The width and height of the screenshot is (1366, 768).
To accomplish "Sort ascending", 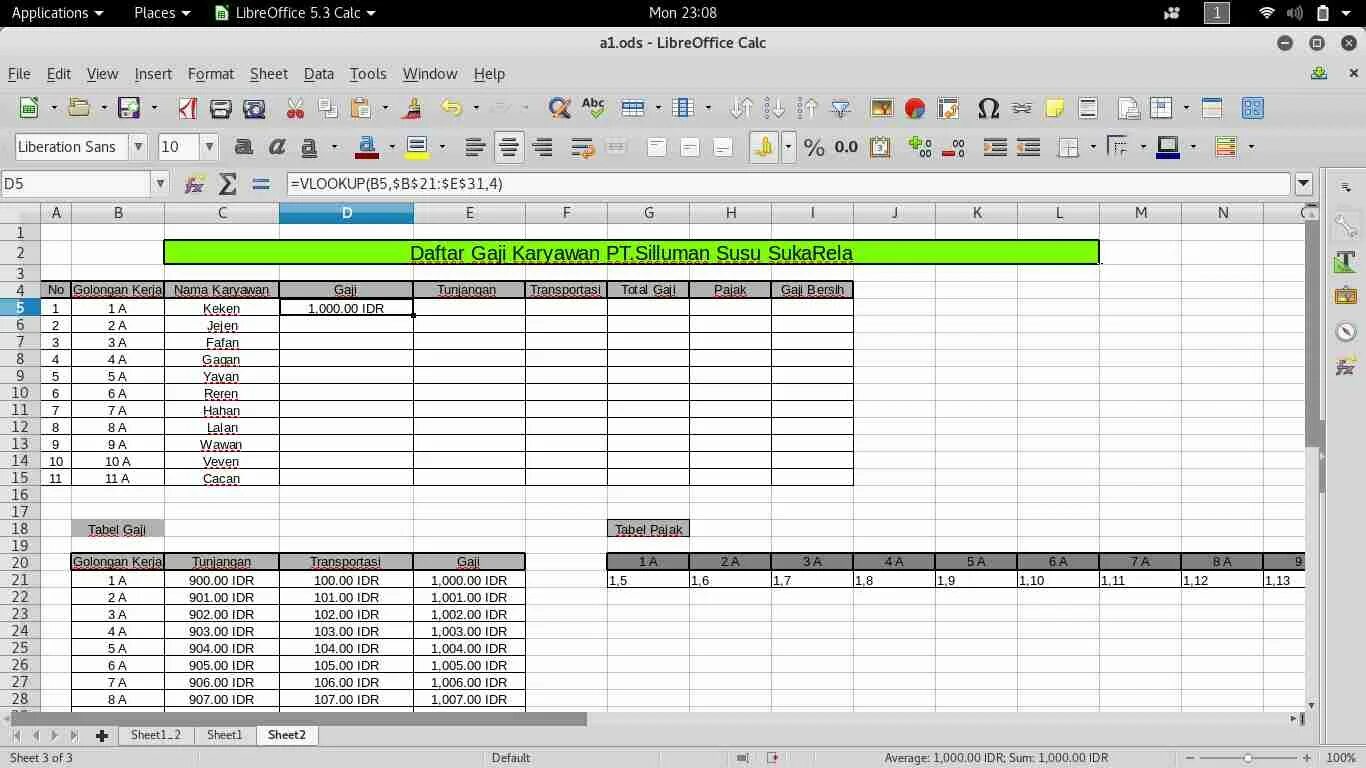I will tap(775, 108).
